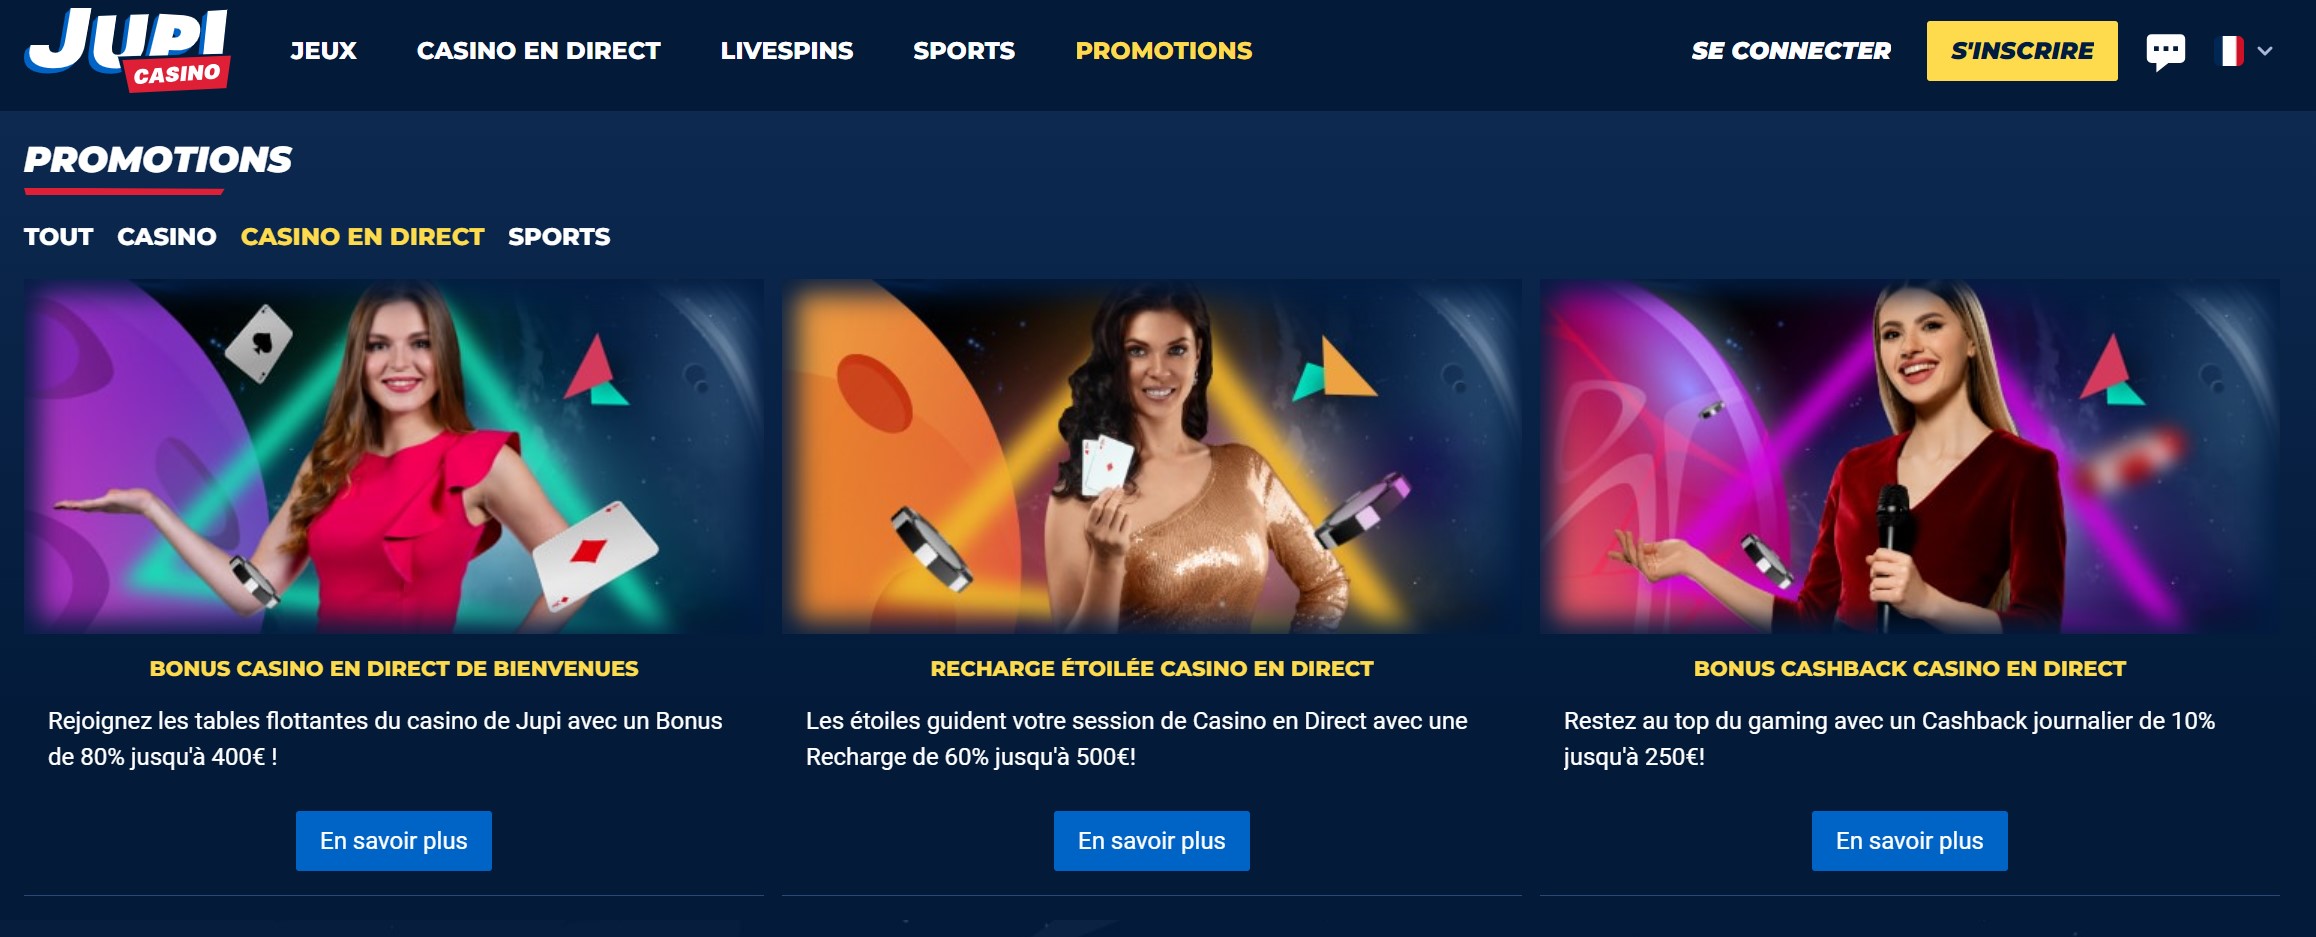Expand the language selector chevron

tap(2265, 51)
